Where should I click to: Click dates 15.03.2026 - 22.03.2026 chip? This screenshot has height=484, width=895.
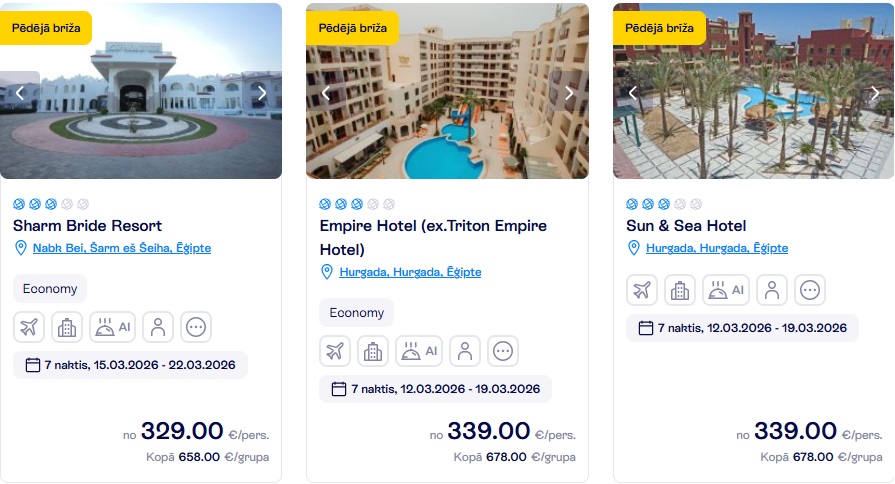click(x=130, y=365)
